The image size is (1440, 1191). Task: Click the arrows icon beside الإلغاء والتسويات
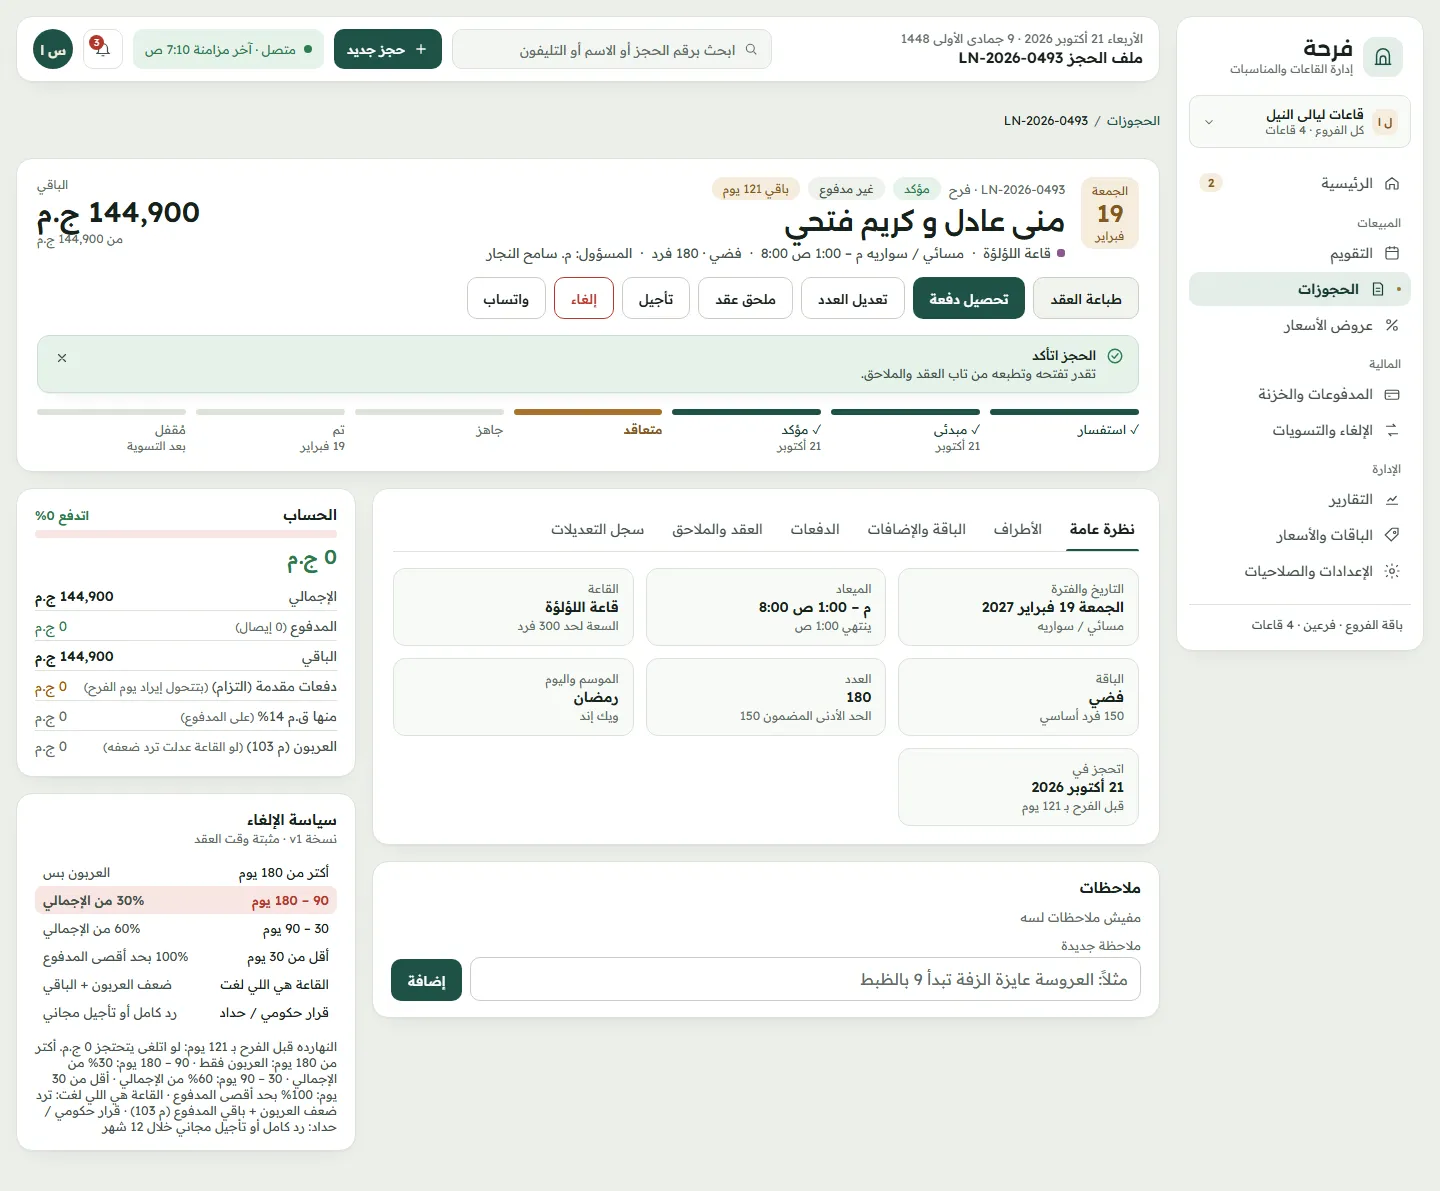(x=1391, y=430)
